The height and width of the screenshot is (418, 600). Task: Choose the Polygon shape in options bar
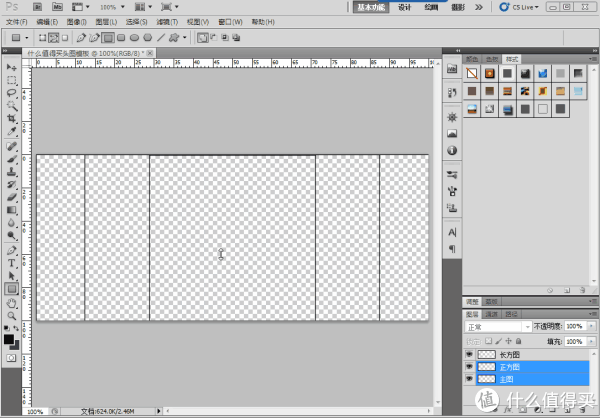[x=147, y=38]
